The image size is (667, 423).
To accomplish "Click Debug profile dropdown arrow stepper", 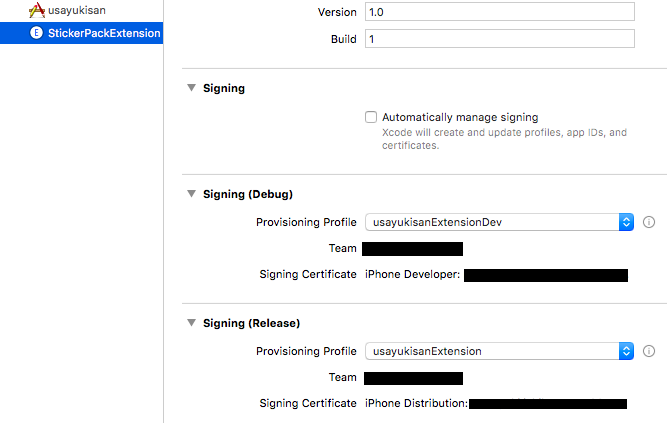I will pyautogui.click(x=626, y=222).
